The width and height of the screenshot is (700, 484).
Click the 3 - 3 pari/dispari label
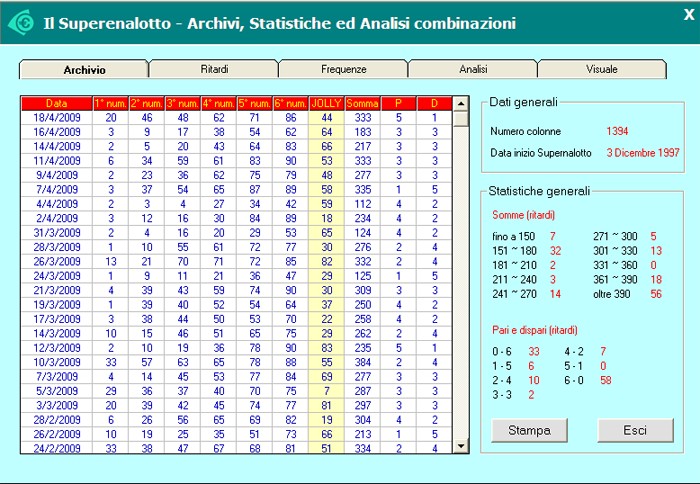coord(502,395)
